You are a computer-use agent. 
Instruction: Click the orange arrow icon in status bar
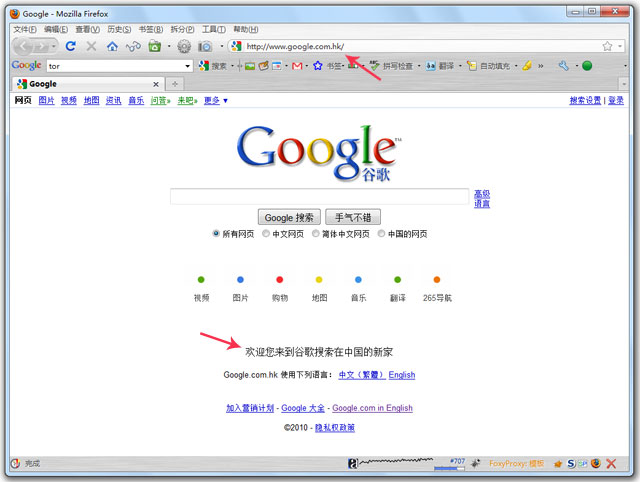click(x=558, y=464)
